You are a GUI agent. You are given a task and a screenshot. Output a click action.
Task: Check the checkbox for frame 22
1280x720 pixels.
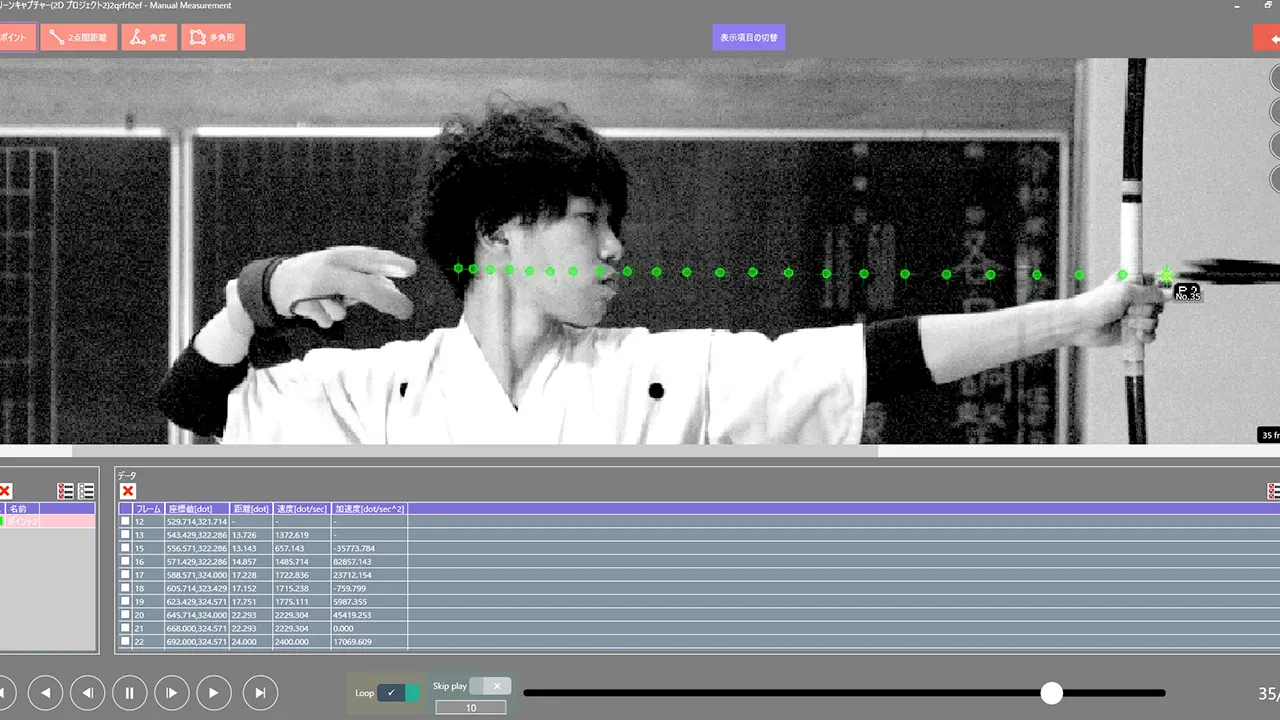pos(125,641)
